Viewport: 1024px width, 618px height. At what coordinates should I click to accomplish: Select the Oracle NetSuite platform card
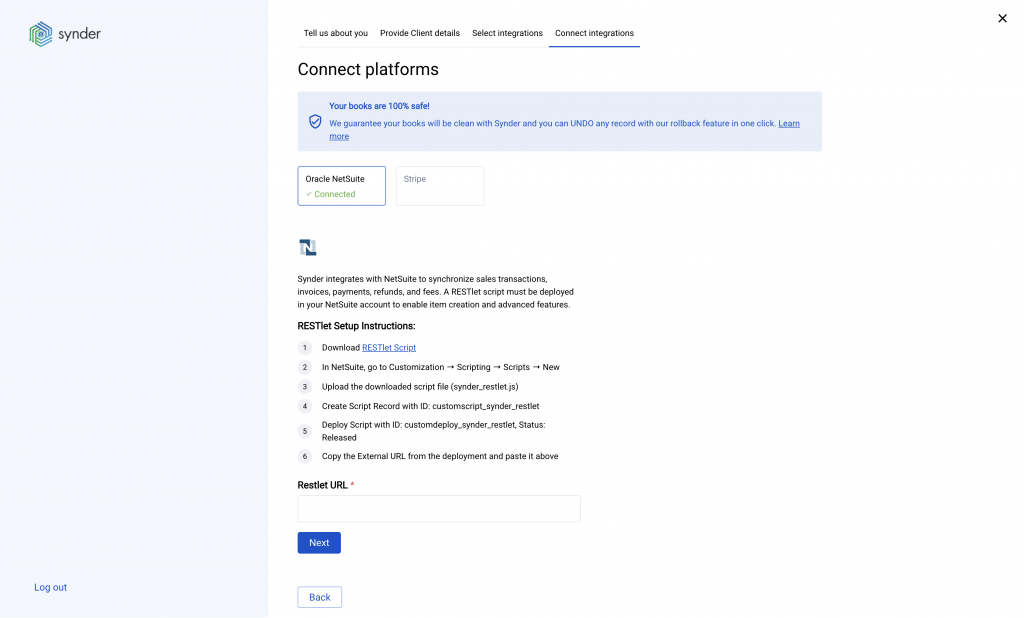tap(341, 186)
